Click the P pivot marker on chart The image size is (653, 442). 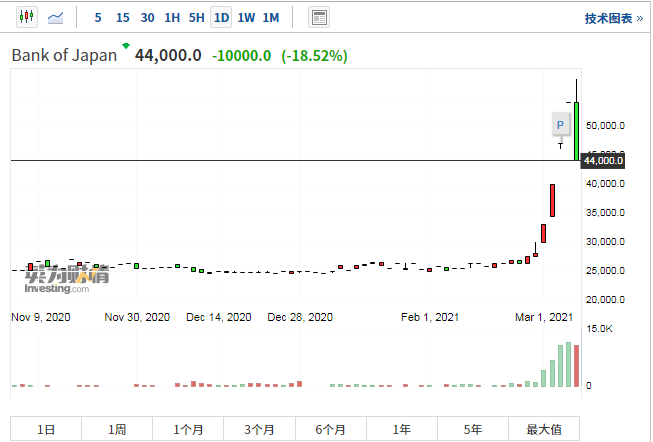(561, 125)
